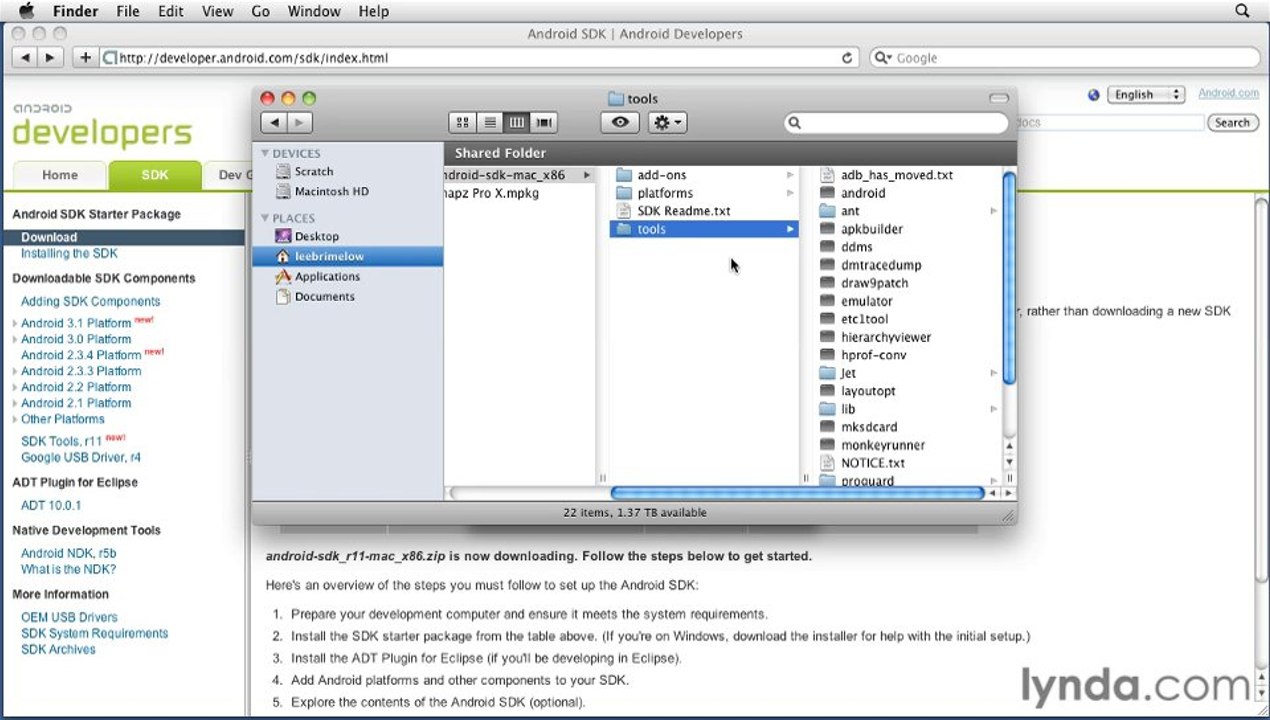1270x720 pixels.
Task: Click the Finder search field
Action: (x=896, y=122)
